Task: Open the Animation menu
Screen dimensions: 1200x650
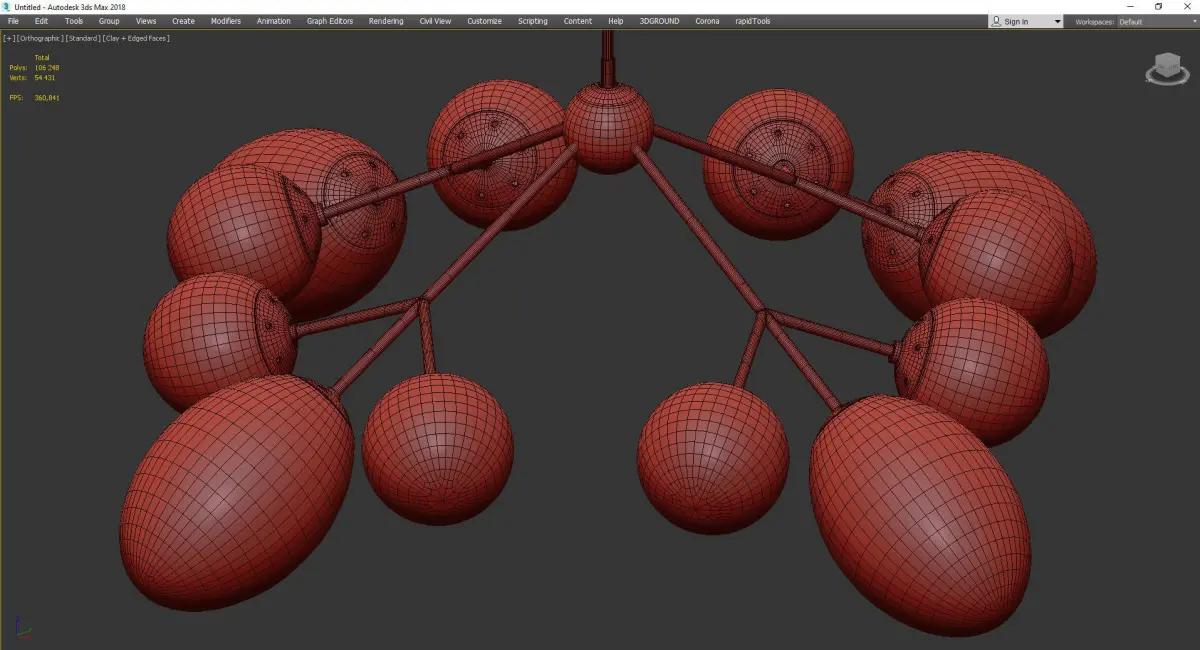Action: pos(274,21)
